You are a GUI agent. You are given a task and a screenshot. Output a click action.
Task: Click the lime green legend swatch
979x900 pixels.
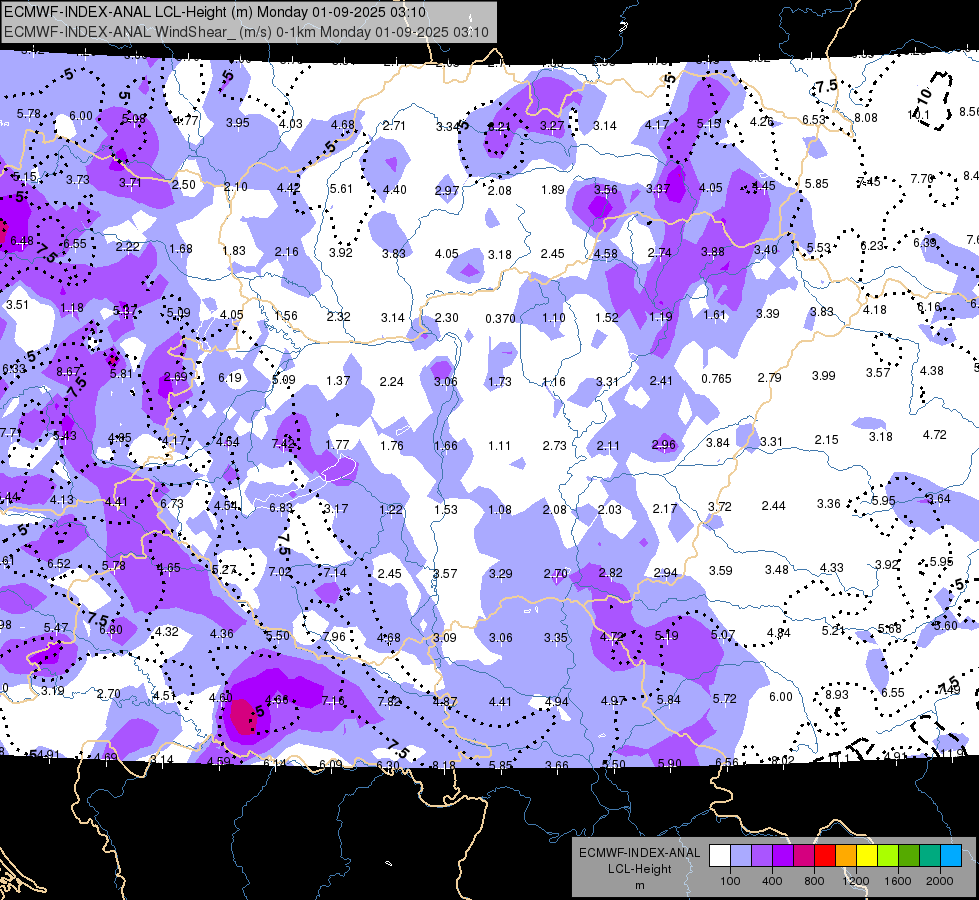click(888, 856)
